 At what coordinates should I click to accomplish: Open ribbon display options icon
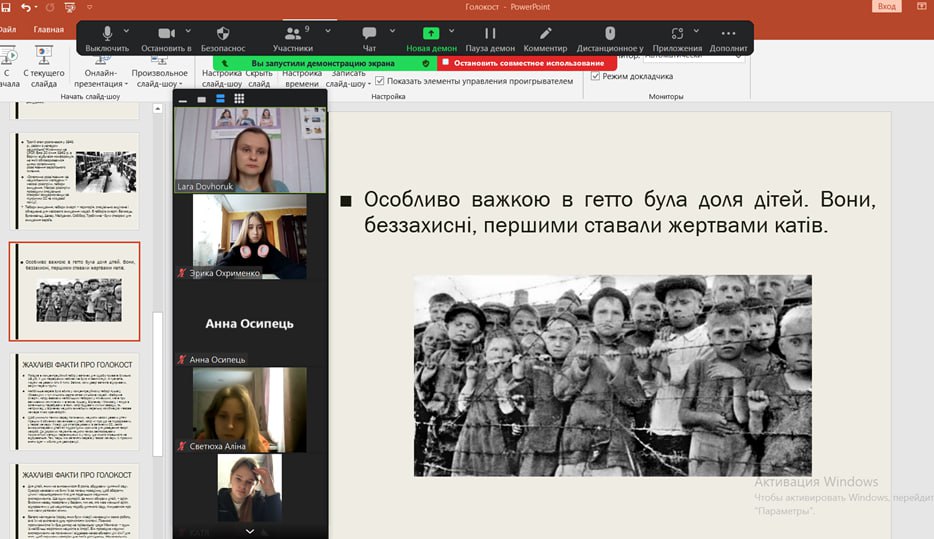(921, 7)
